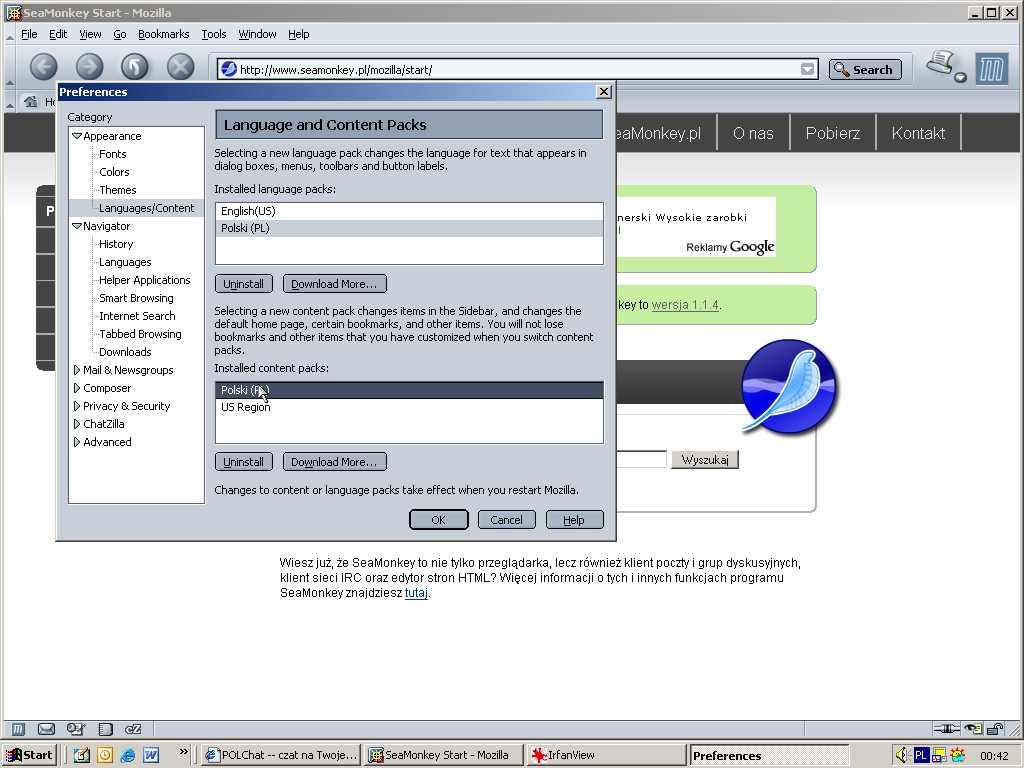Select Helper Applications item
1024x768 pixels.
(144, 280)
